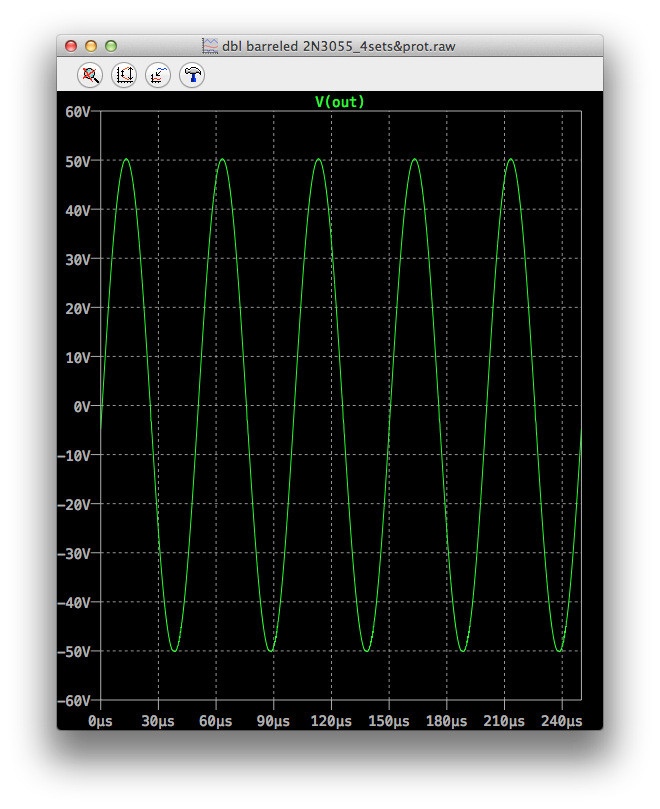
Task: Click the pick visible traces toolbar icon
Action: [158, 75]
